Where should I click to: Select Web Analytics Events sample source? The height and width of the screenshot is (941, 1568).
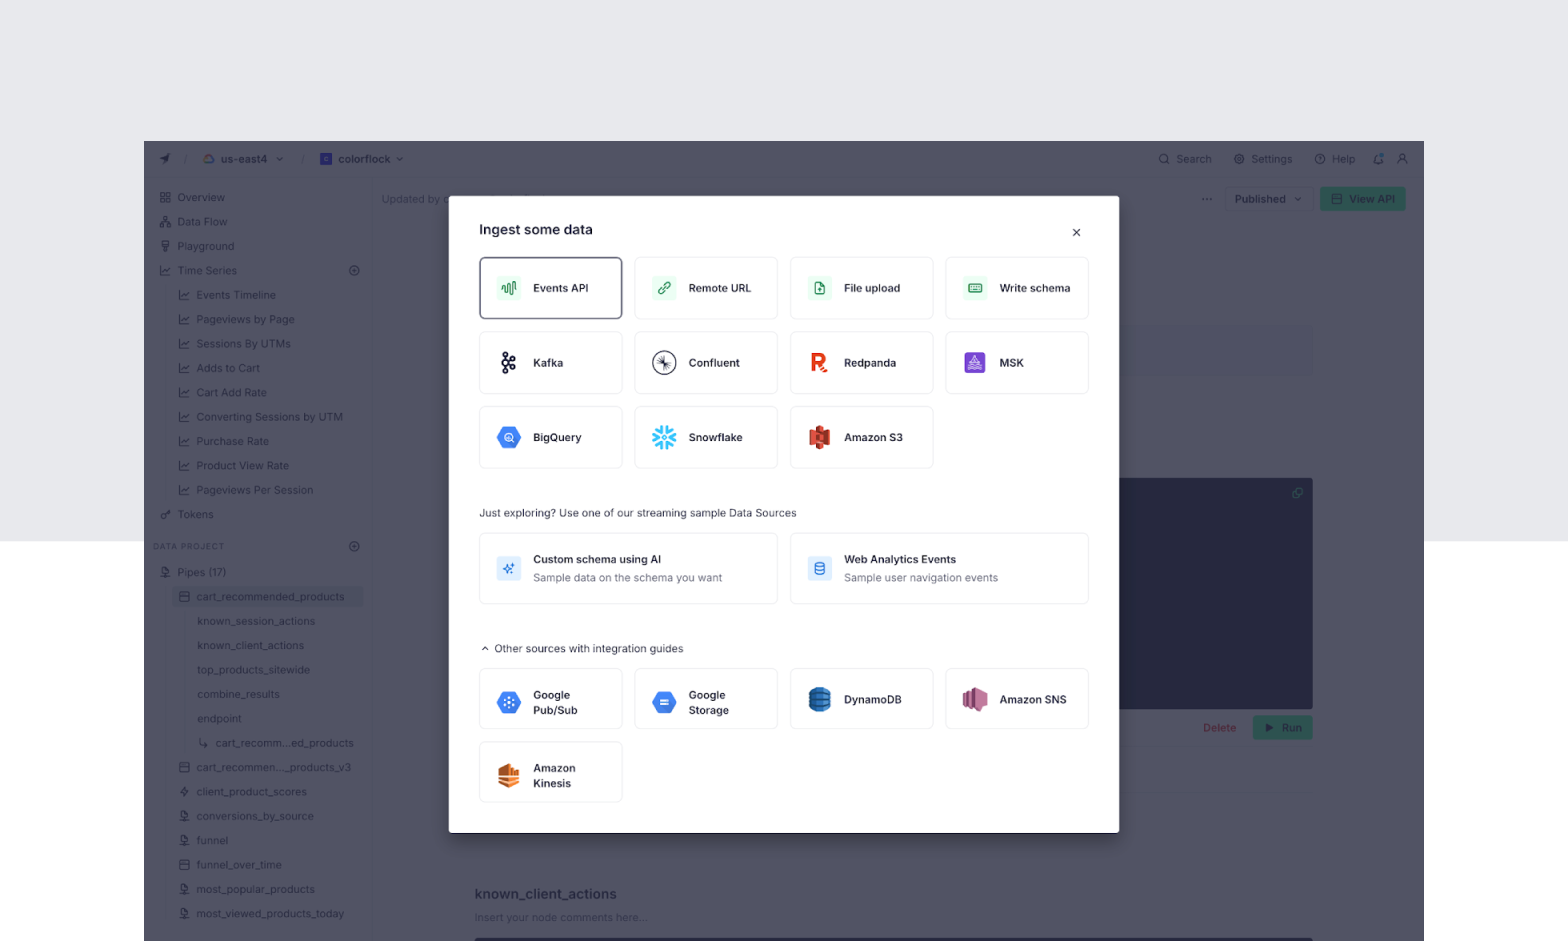click(x=938, y=568)
